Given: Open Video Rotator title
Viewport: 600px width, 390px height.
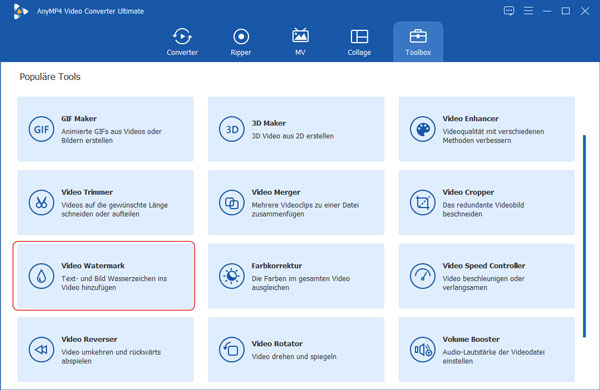Looking at the screenshot, I should 277,344.
